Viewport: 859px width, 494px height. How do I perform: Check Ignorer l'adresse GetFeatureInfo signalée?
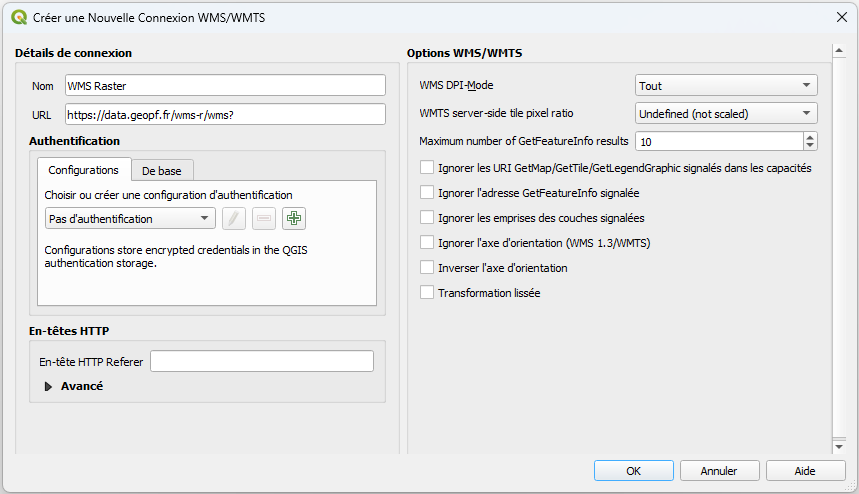(427, 193)
